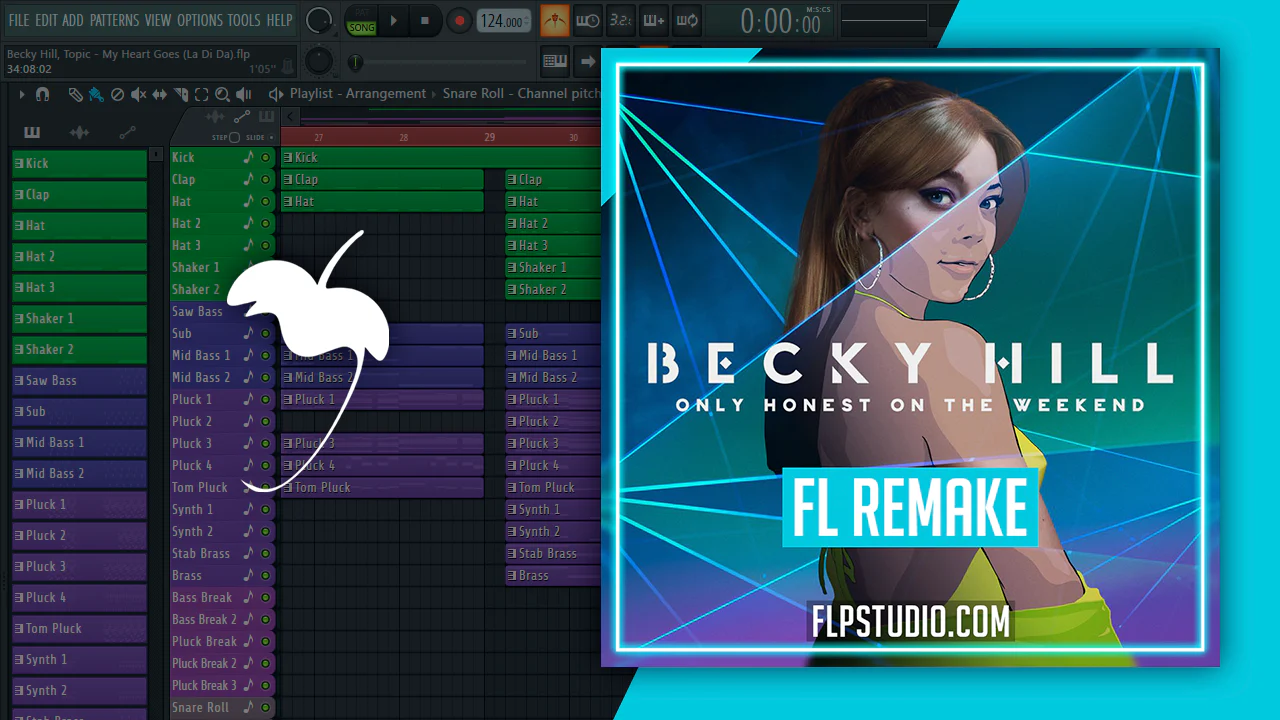Switch to SONG playback mode
This screenshot has height=720, width=1280.
pos(361,28)
